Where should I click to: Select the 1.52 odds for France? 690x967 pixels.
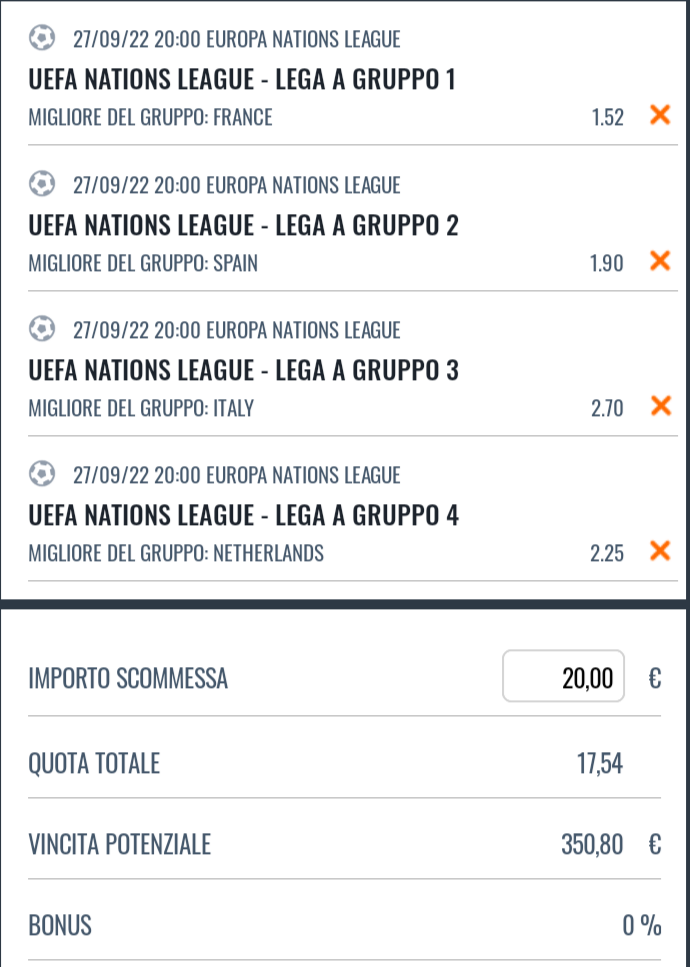(607, 118)
